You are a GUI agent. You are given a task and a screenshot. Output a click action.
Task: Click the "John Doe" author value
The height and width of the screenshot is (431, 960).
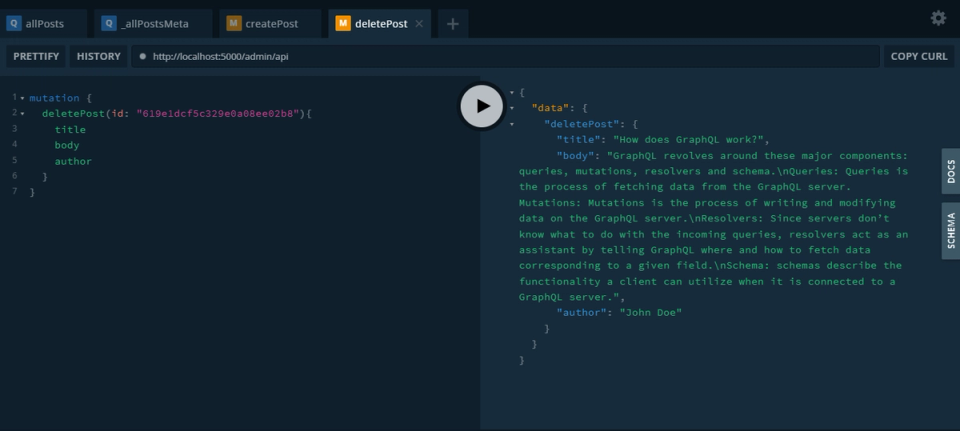click(x=651, y=313)
